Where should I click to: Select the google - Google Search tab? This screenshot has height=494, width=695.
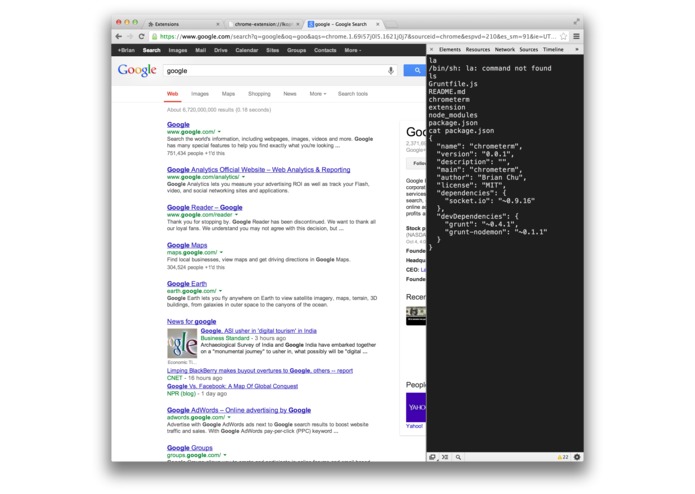tap(344, 24)
